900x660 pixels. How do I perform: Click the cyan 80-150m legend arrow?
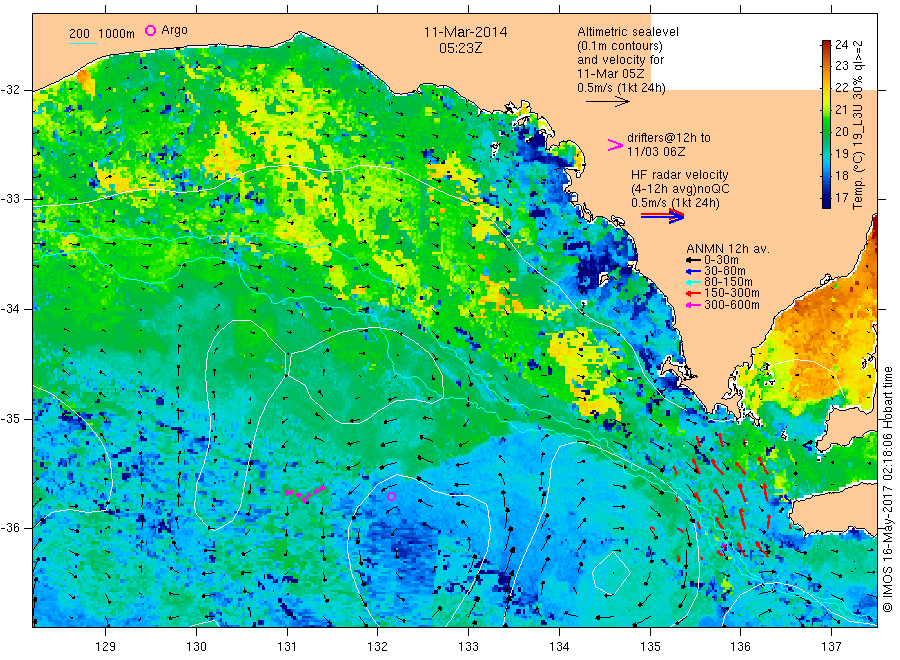pos(693,282)
